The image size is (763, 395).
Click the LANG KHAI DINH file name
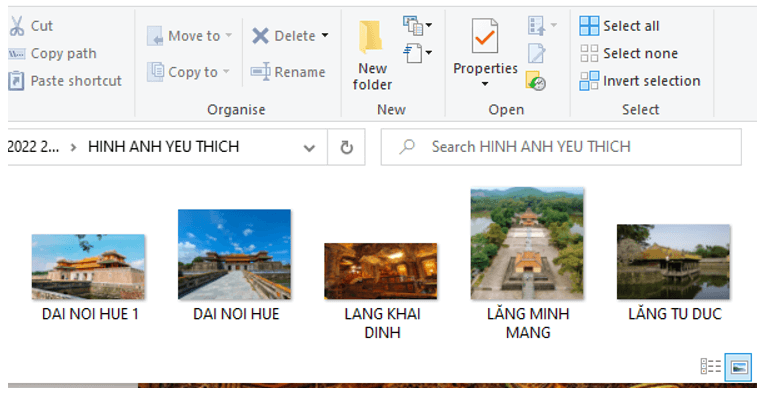(x=382, y=323)
